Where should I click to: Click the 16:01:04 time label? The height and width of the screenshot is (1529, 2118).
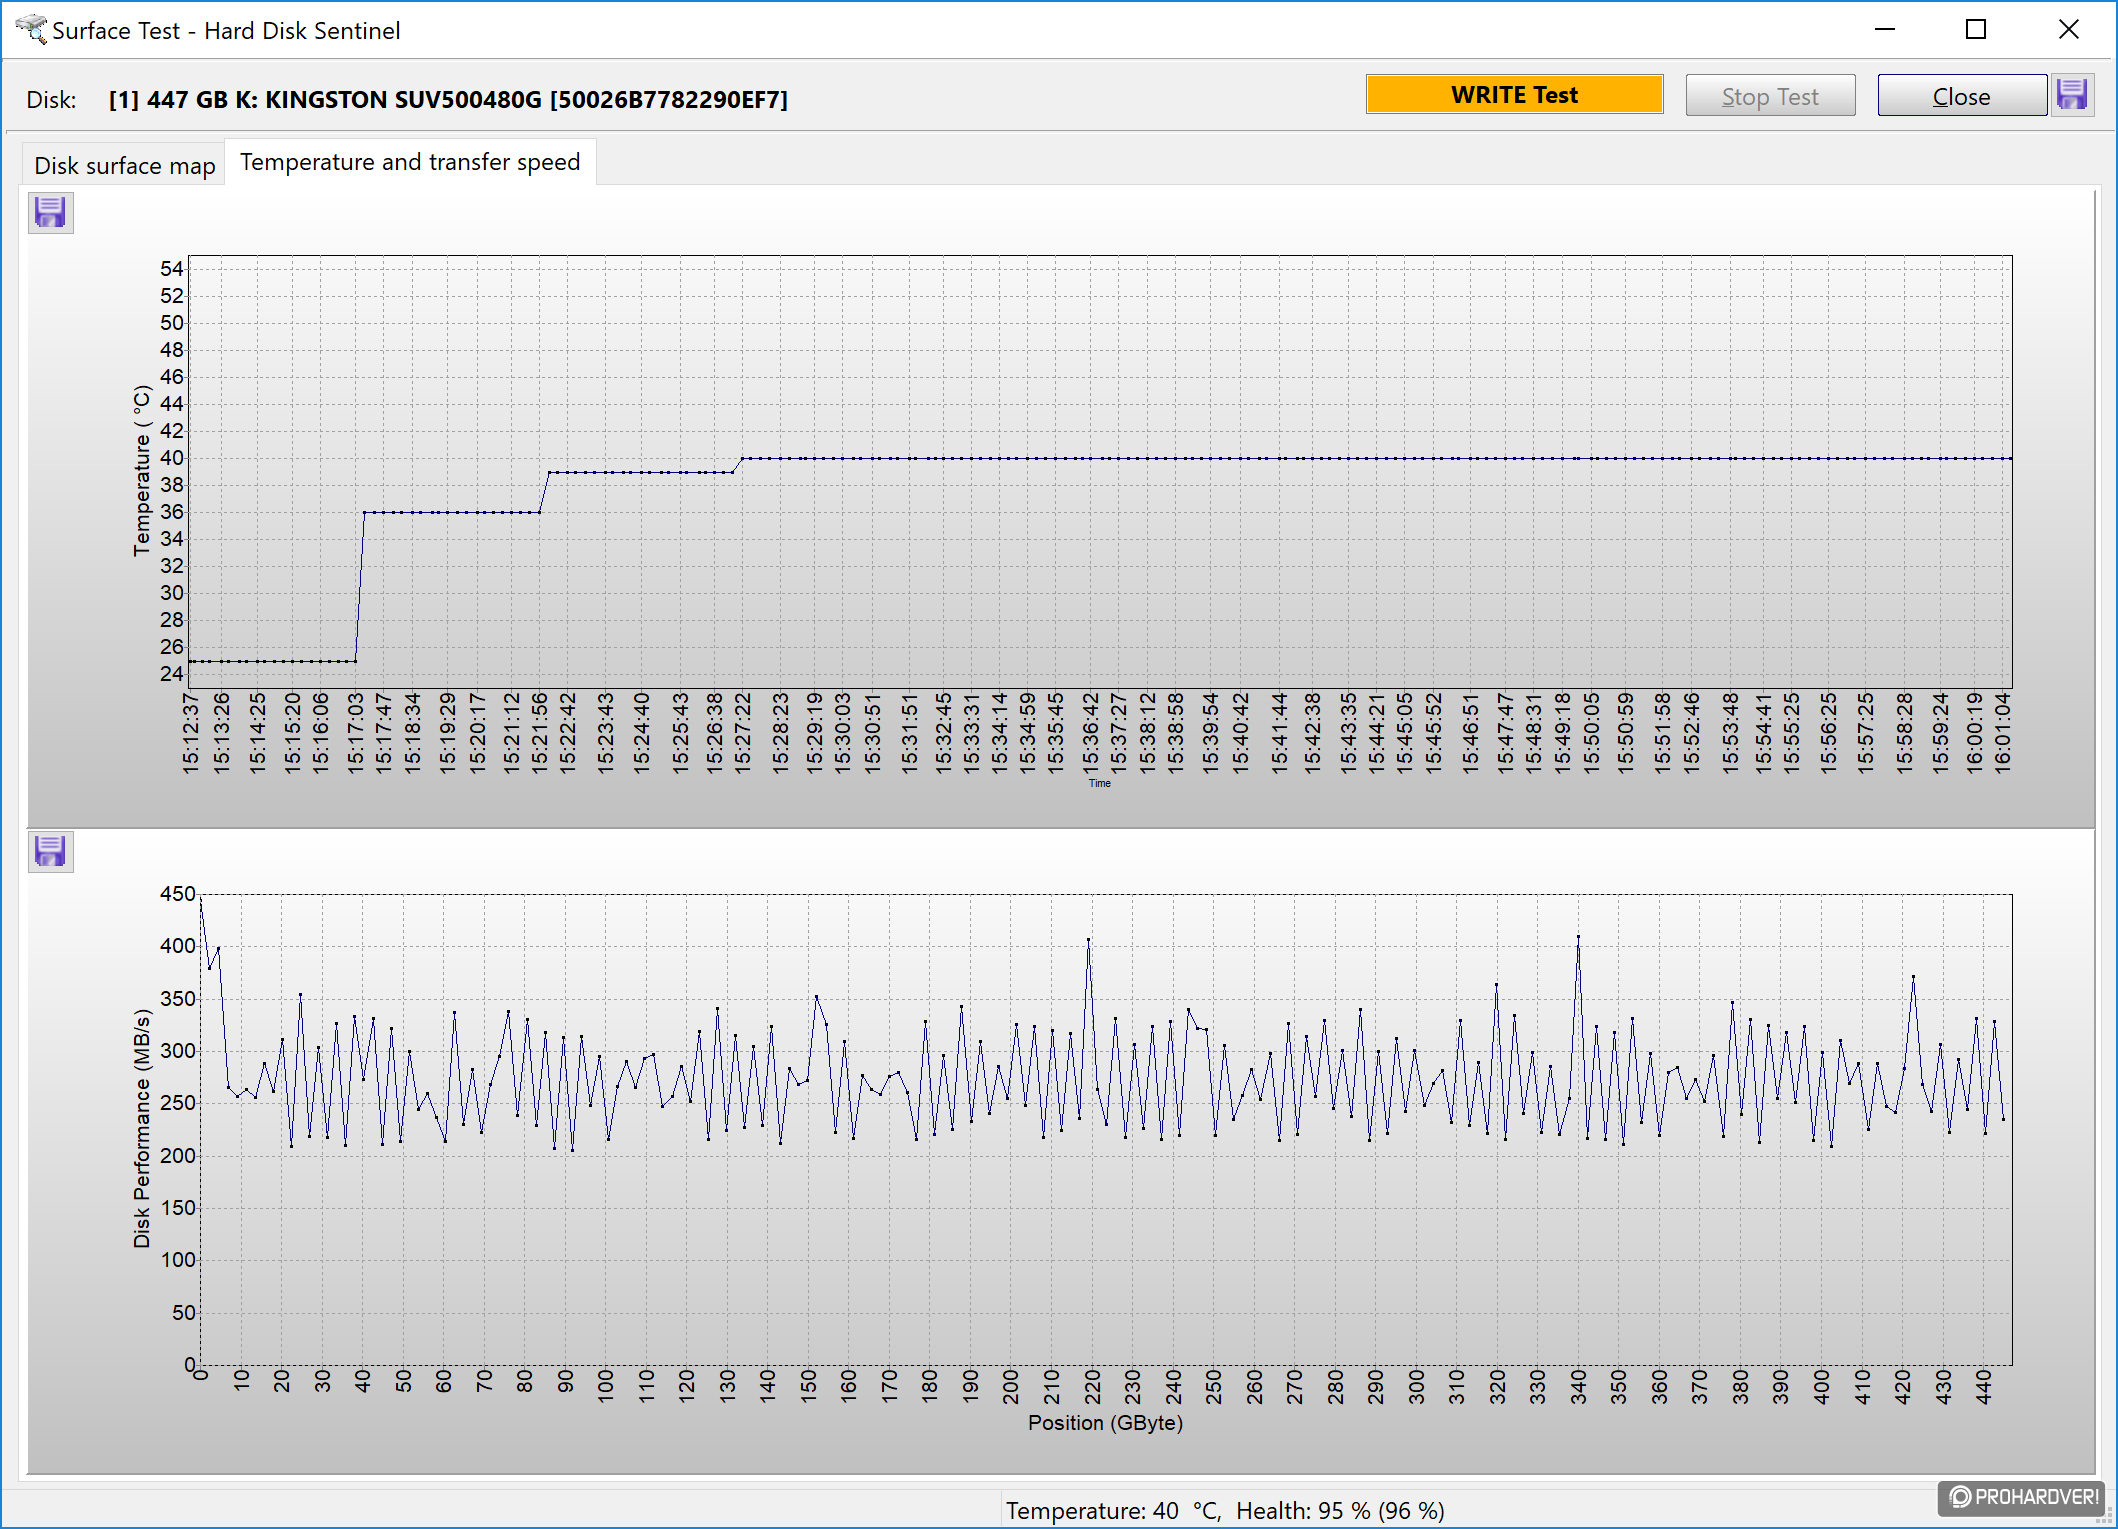pos(2002,732)
